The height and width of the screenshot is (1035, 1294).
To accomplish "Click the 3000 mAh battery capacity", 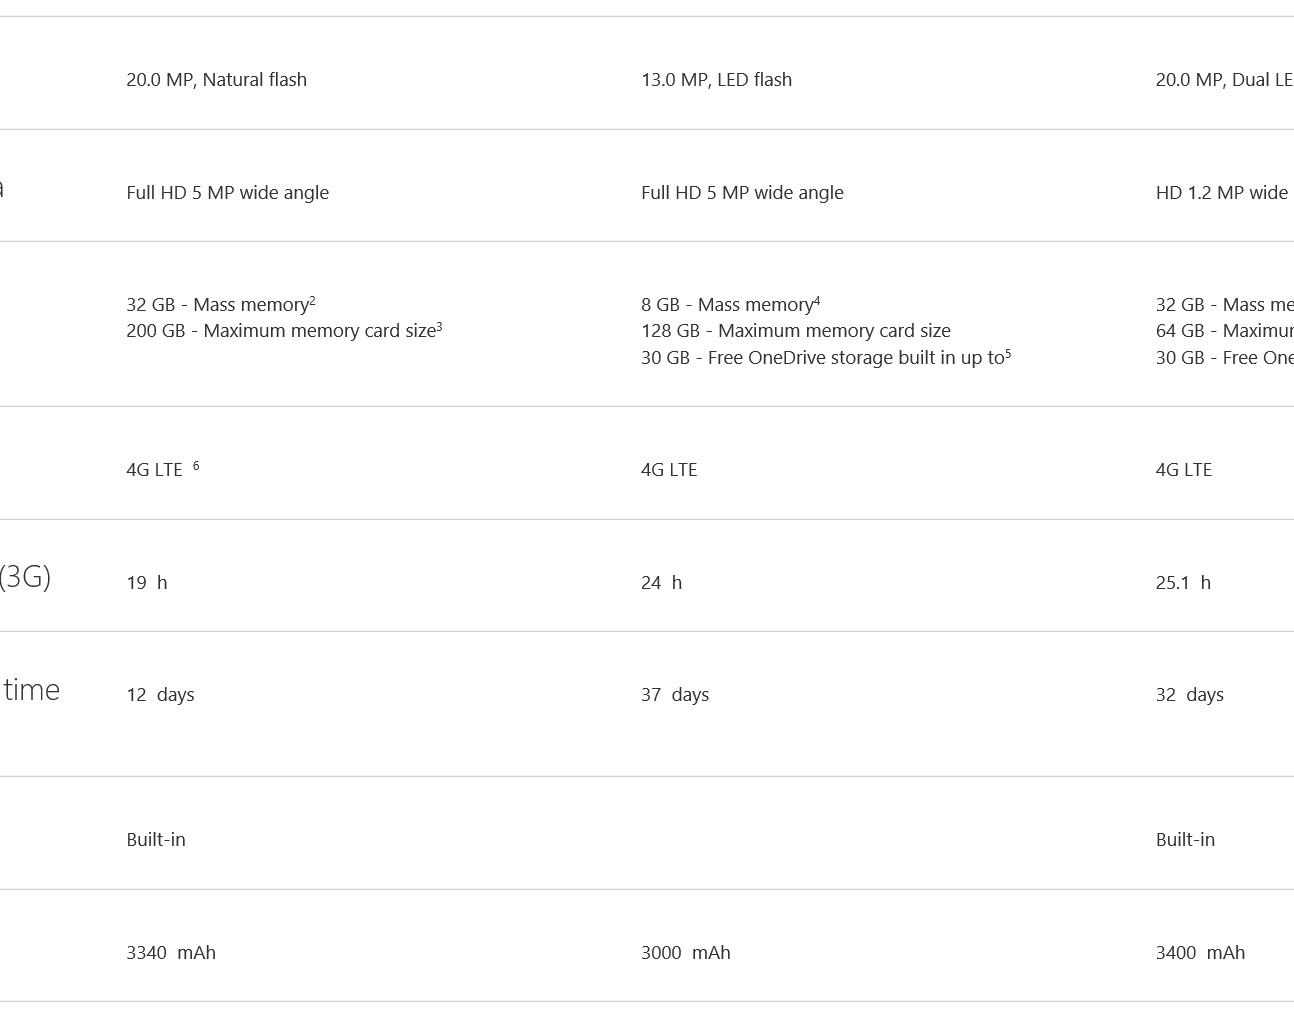I will point(686,952).
